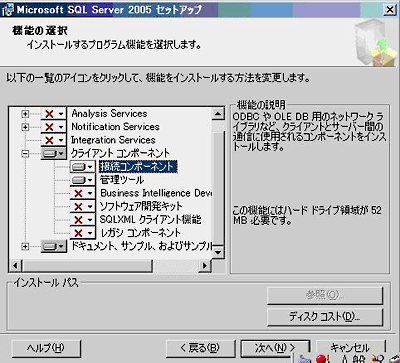Close the SQL Server 2005 setup window
Image resolution: width=400 pixels, height=363 pixels.
(390, 9)
